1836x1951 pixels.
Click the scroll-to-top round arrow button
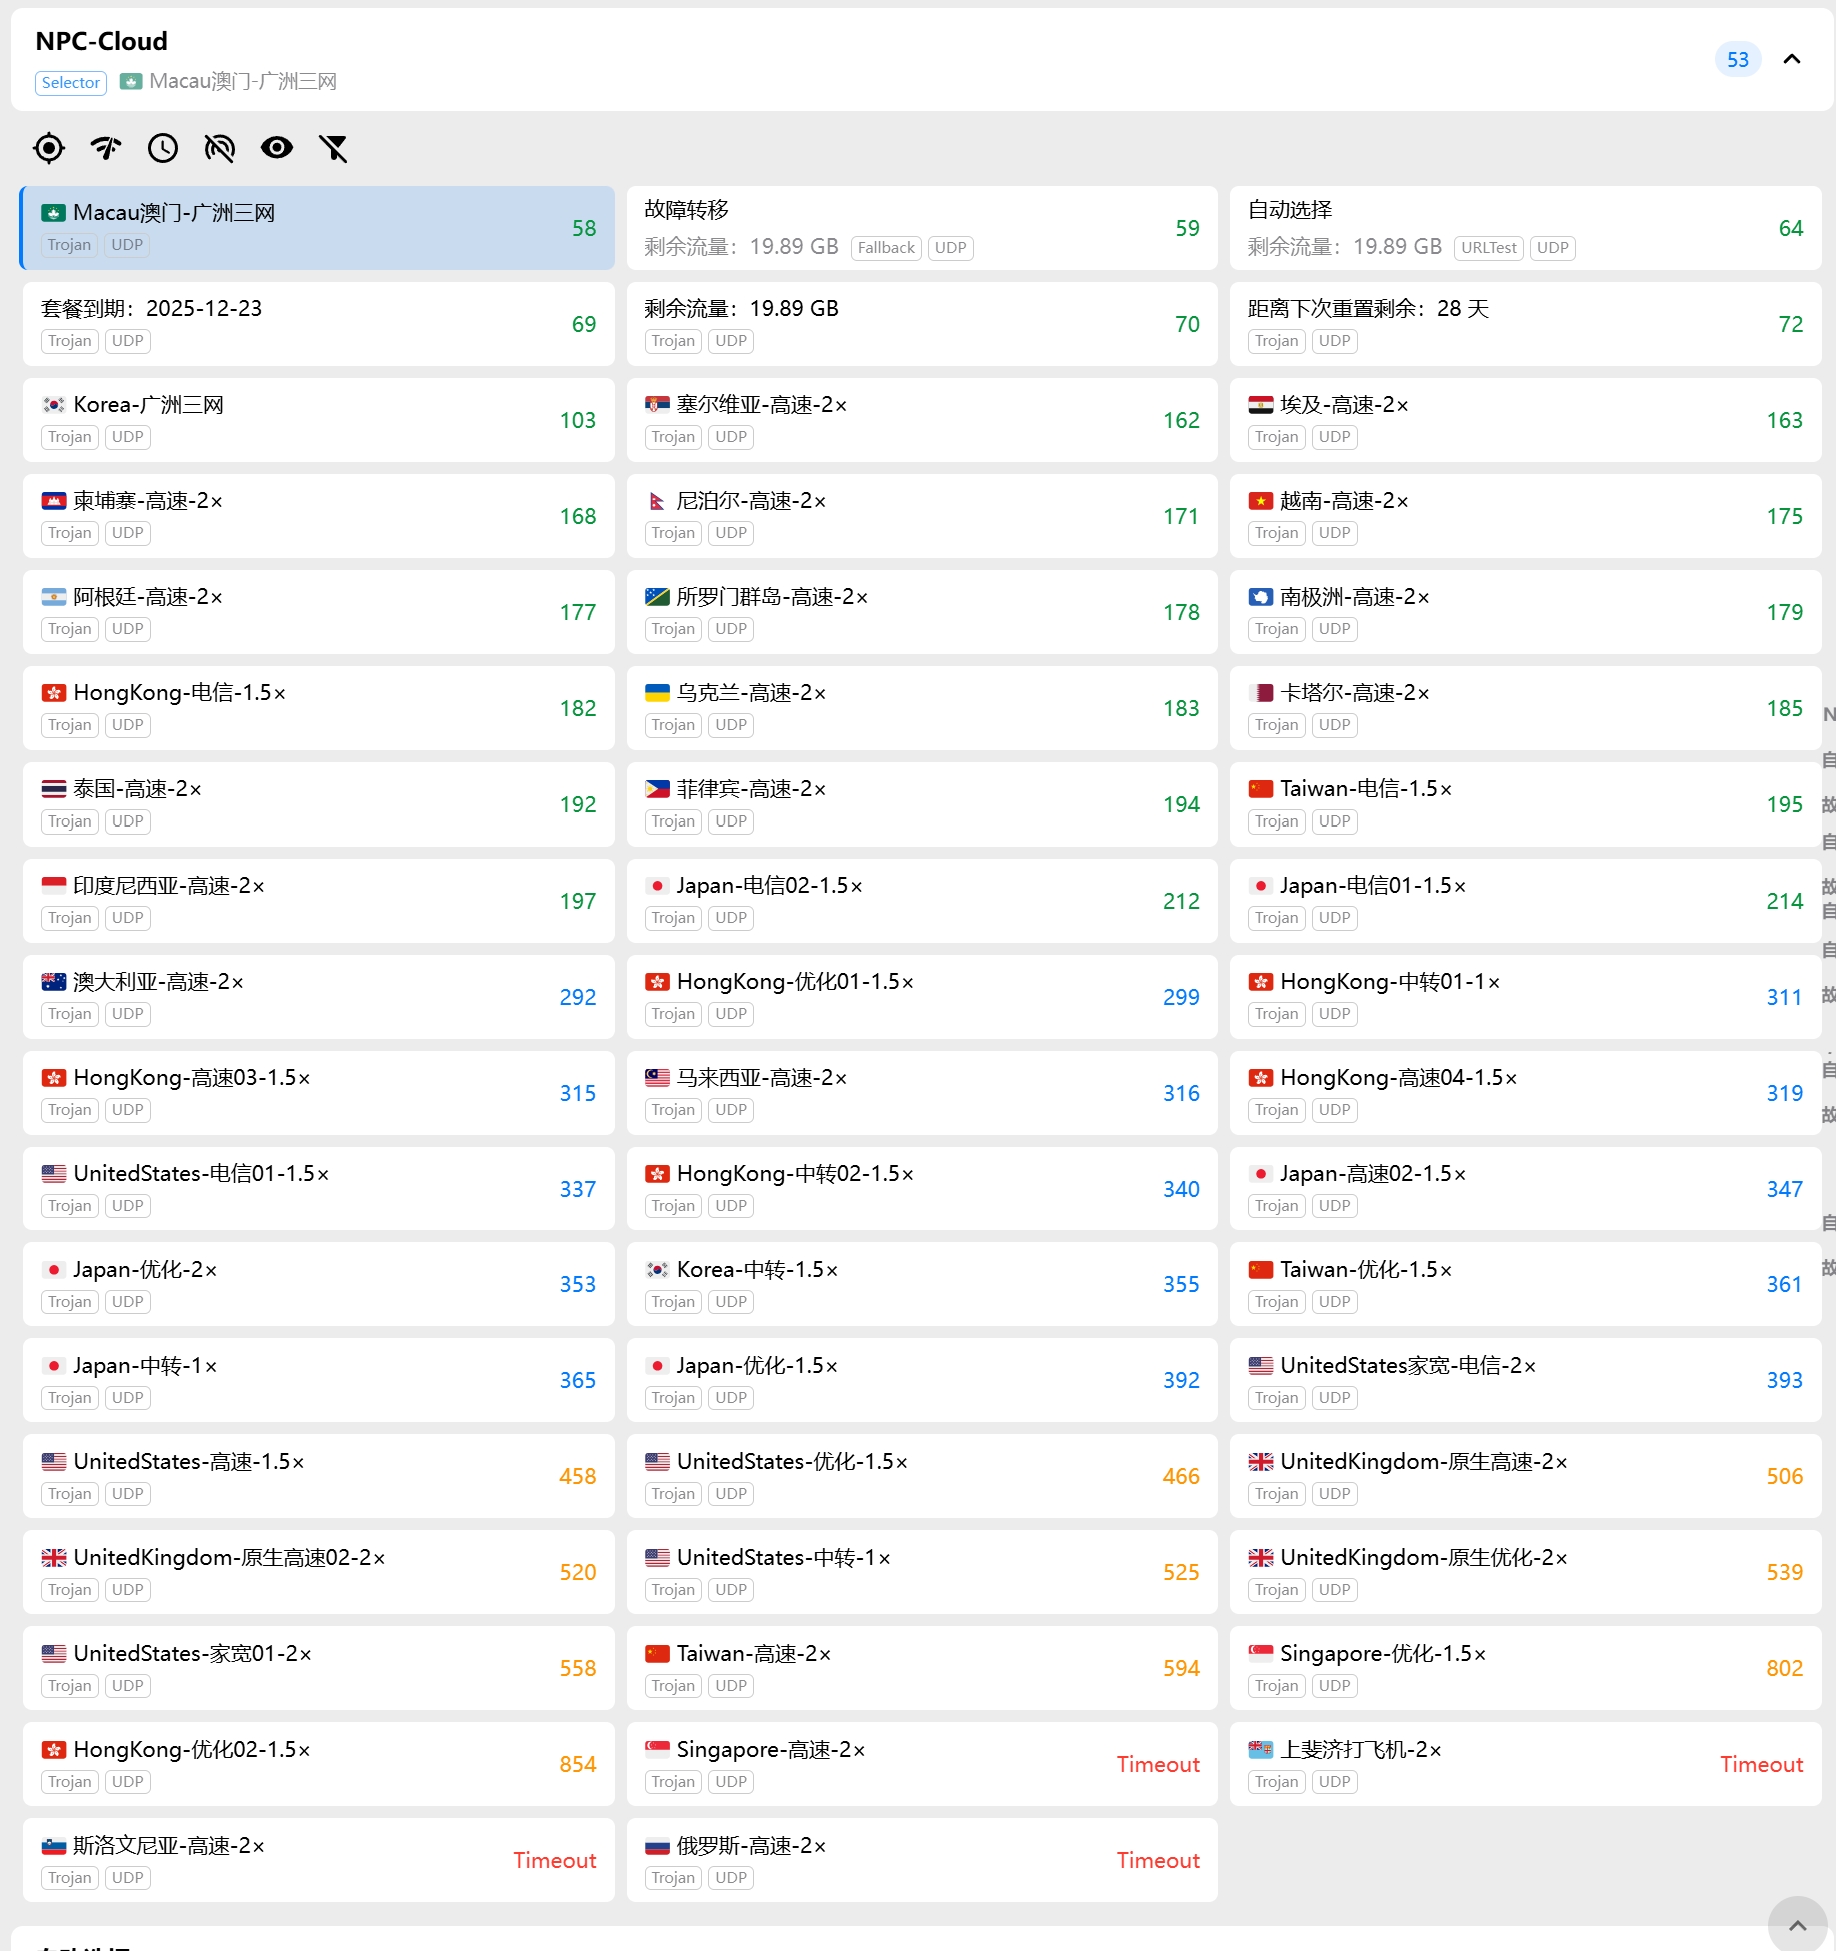point(1796,1924)
